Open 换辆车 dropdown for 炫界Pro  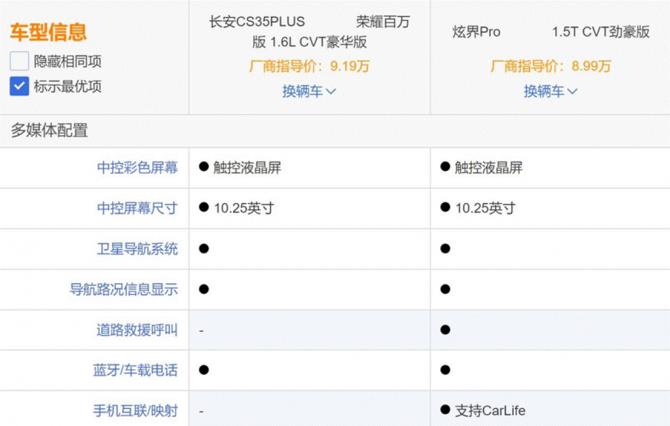tap(551, 91)
